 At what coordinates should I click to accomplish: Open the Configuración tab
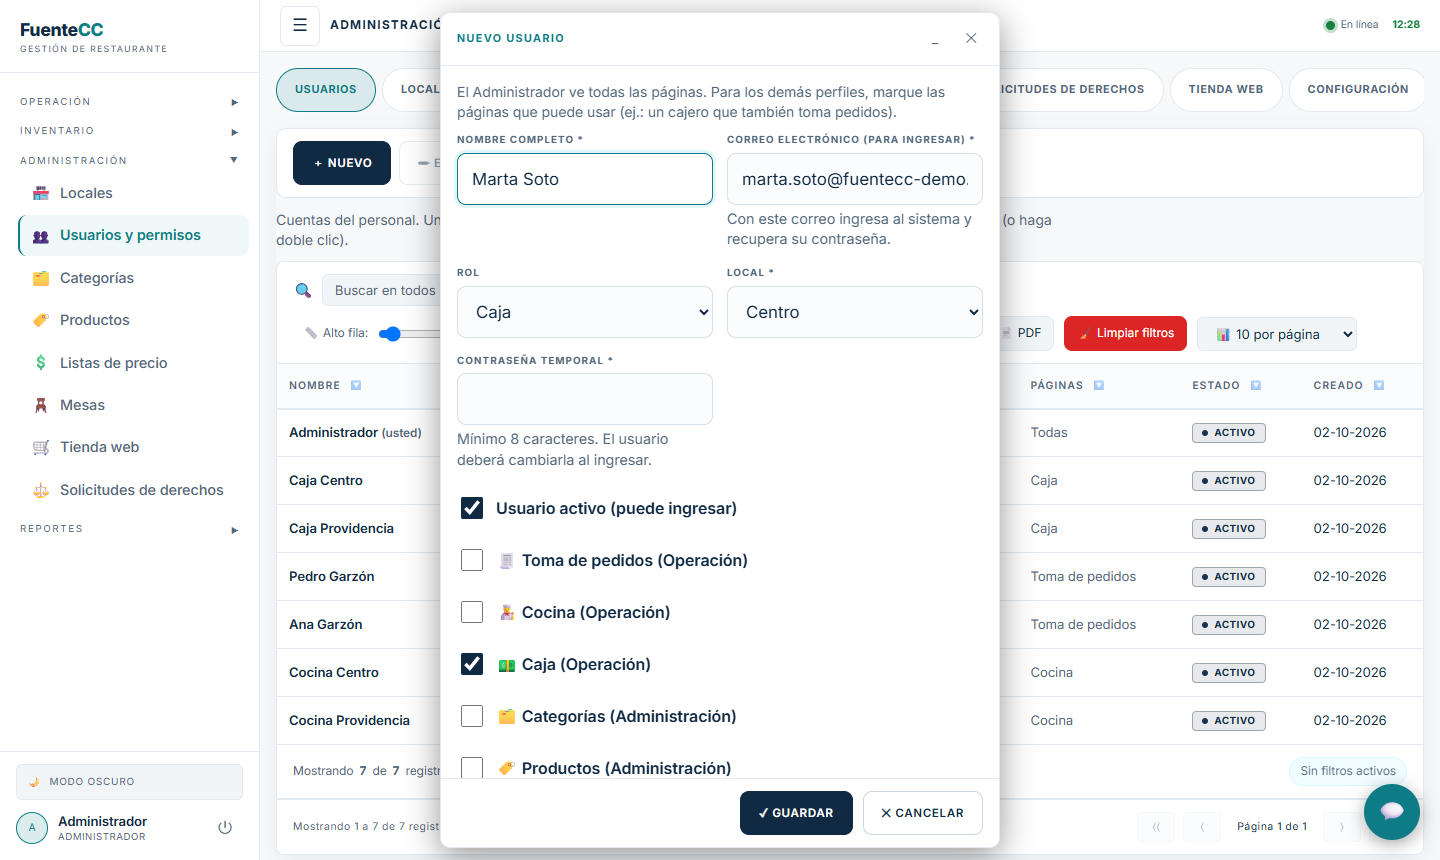coord(1358,89)
